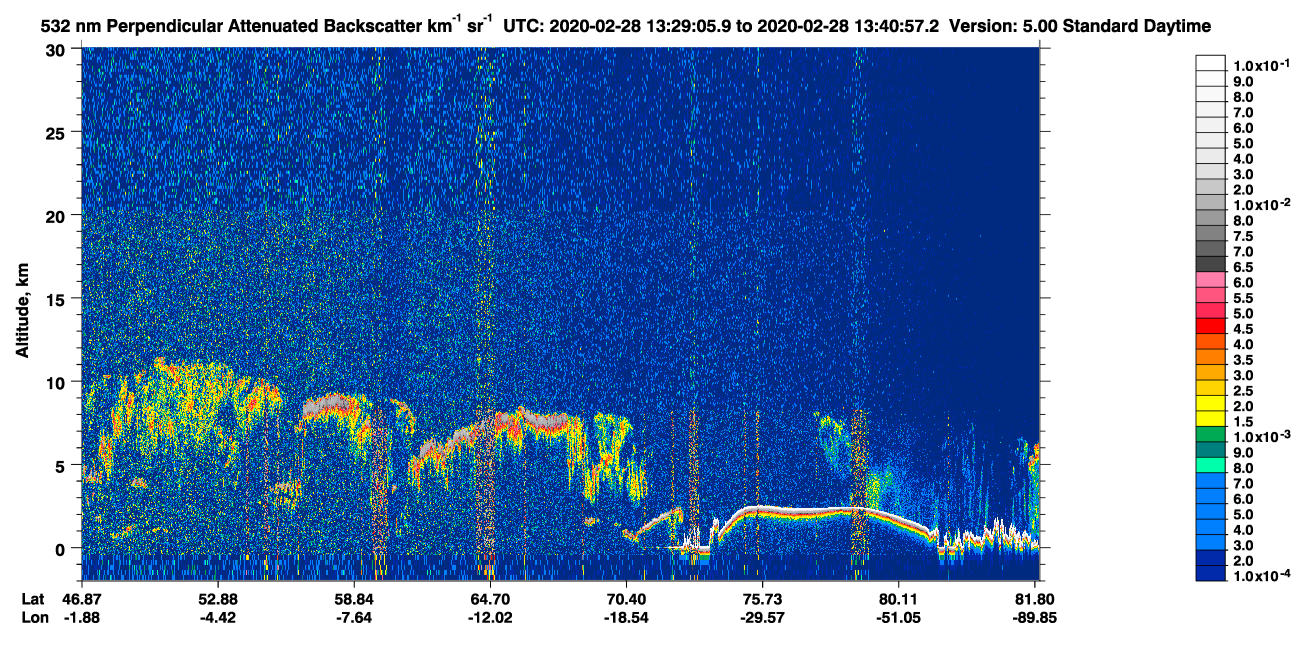Click the '6.5' colorbar label
Viewport: 1300px width, 667px height.
(1243, 267)
